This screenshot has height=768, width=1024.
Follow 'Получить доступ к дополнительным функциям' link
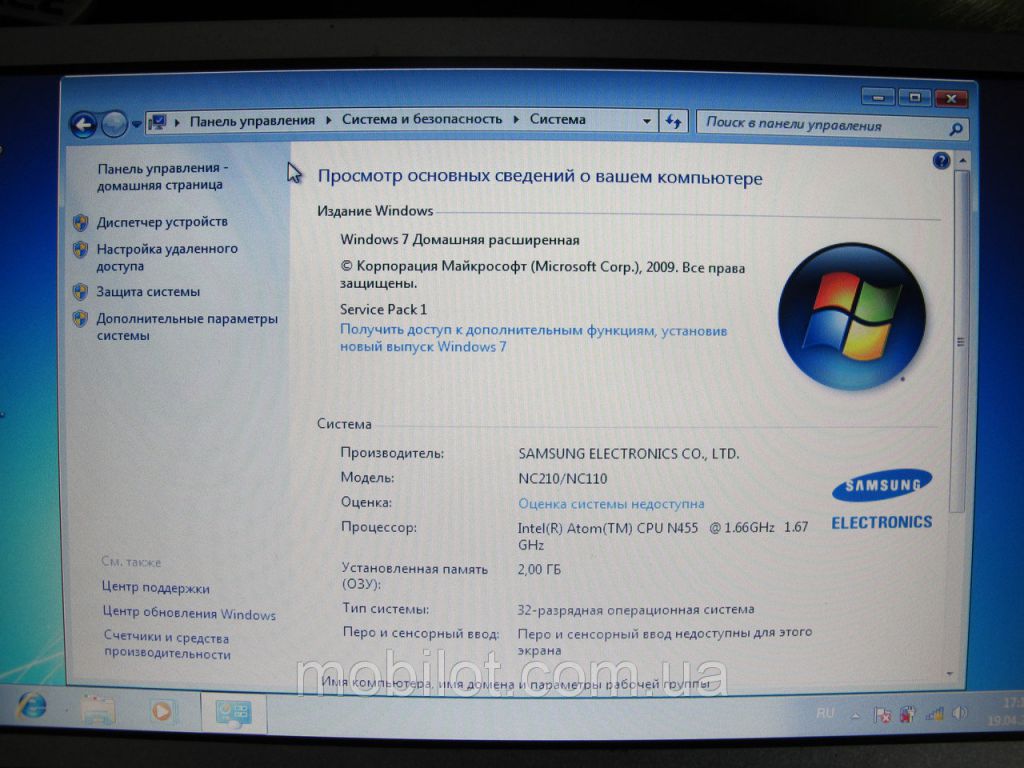point(534,338)
